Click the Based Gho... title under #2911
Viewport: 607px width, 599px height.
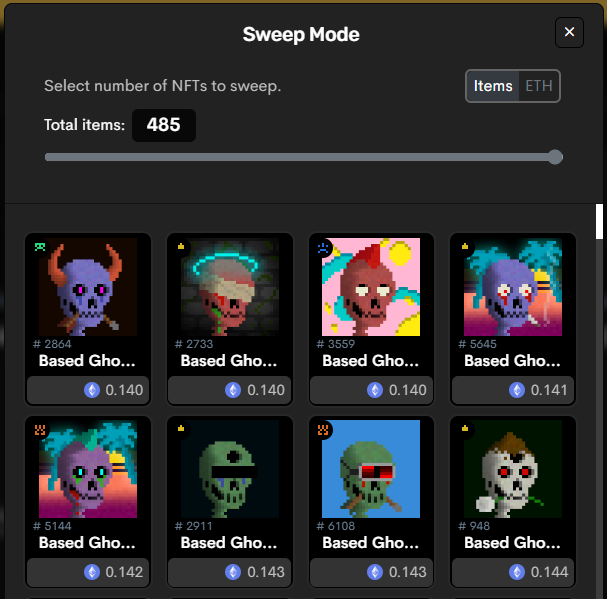point(229,543)
